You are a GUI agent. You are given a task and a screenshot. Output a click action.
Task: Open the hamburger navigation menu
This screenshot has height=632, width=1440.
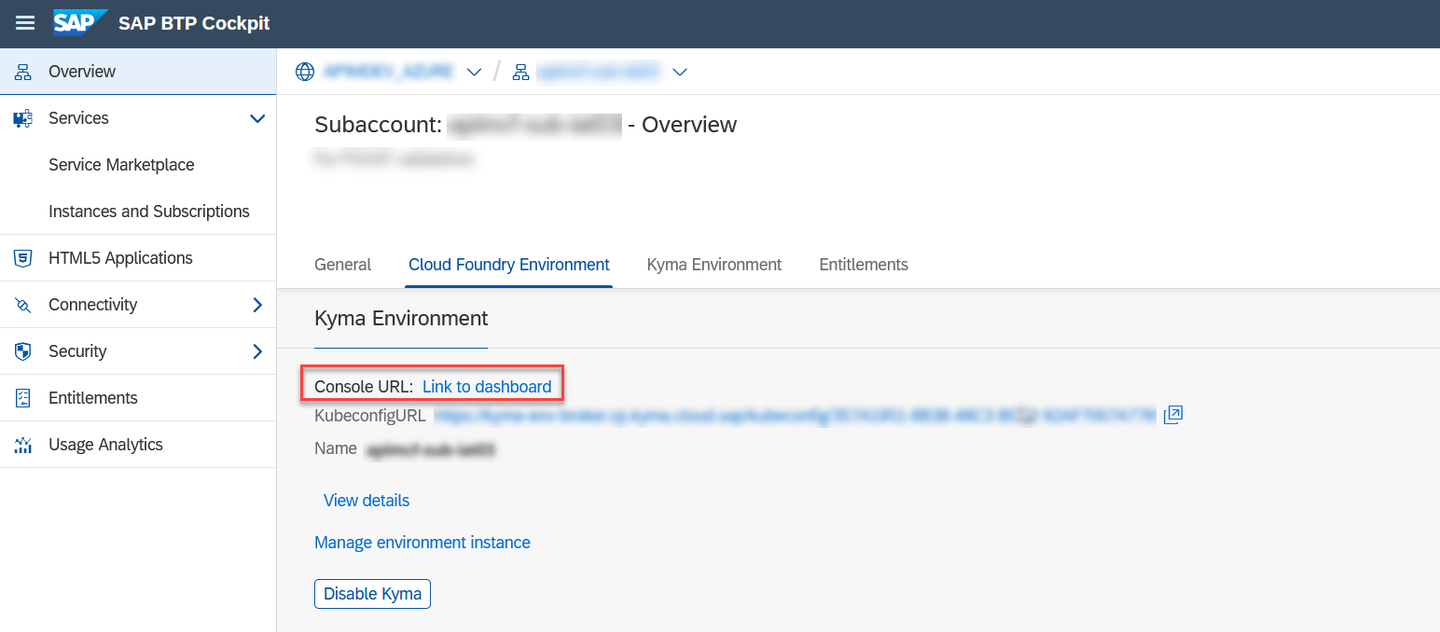click(25, 23)
